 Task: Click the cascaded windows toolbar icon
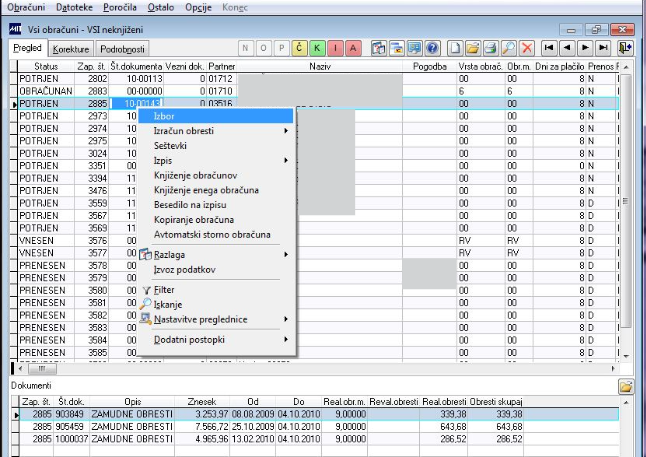coord(396,48)
